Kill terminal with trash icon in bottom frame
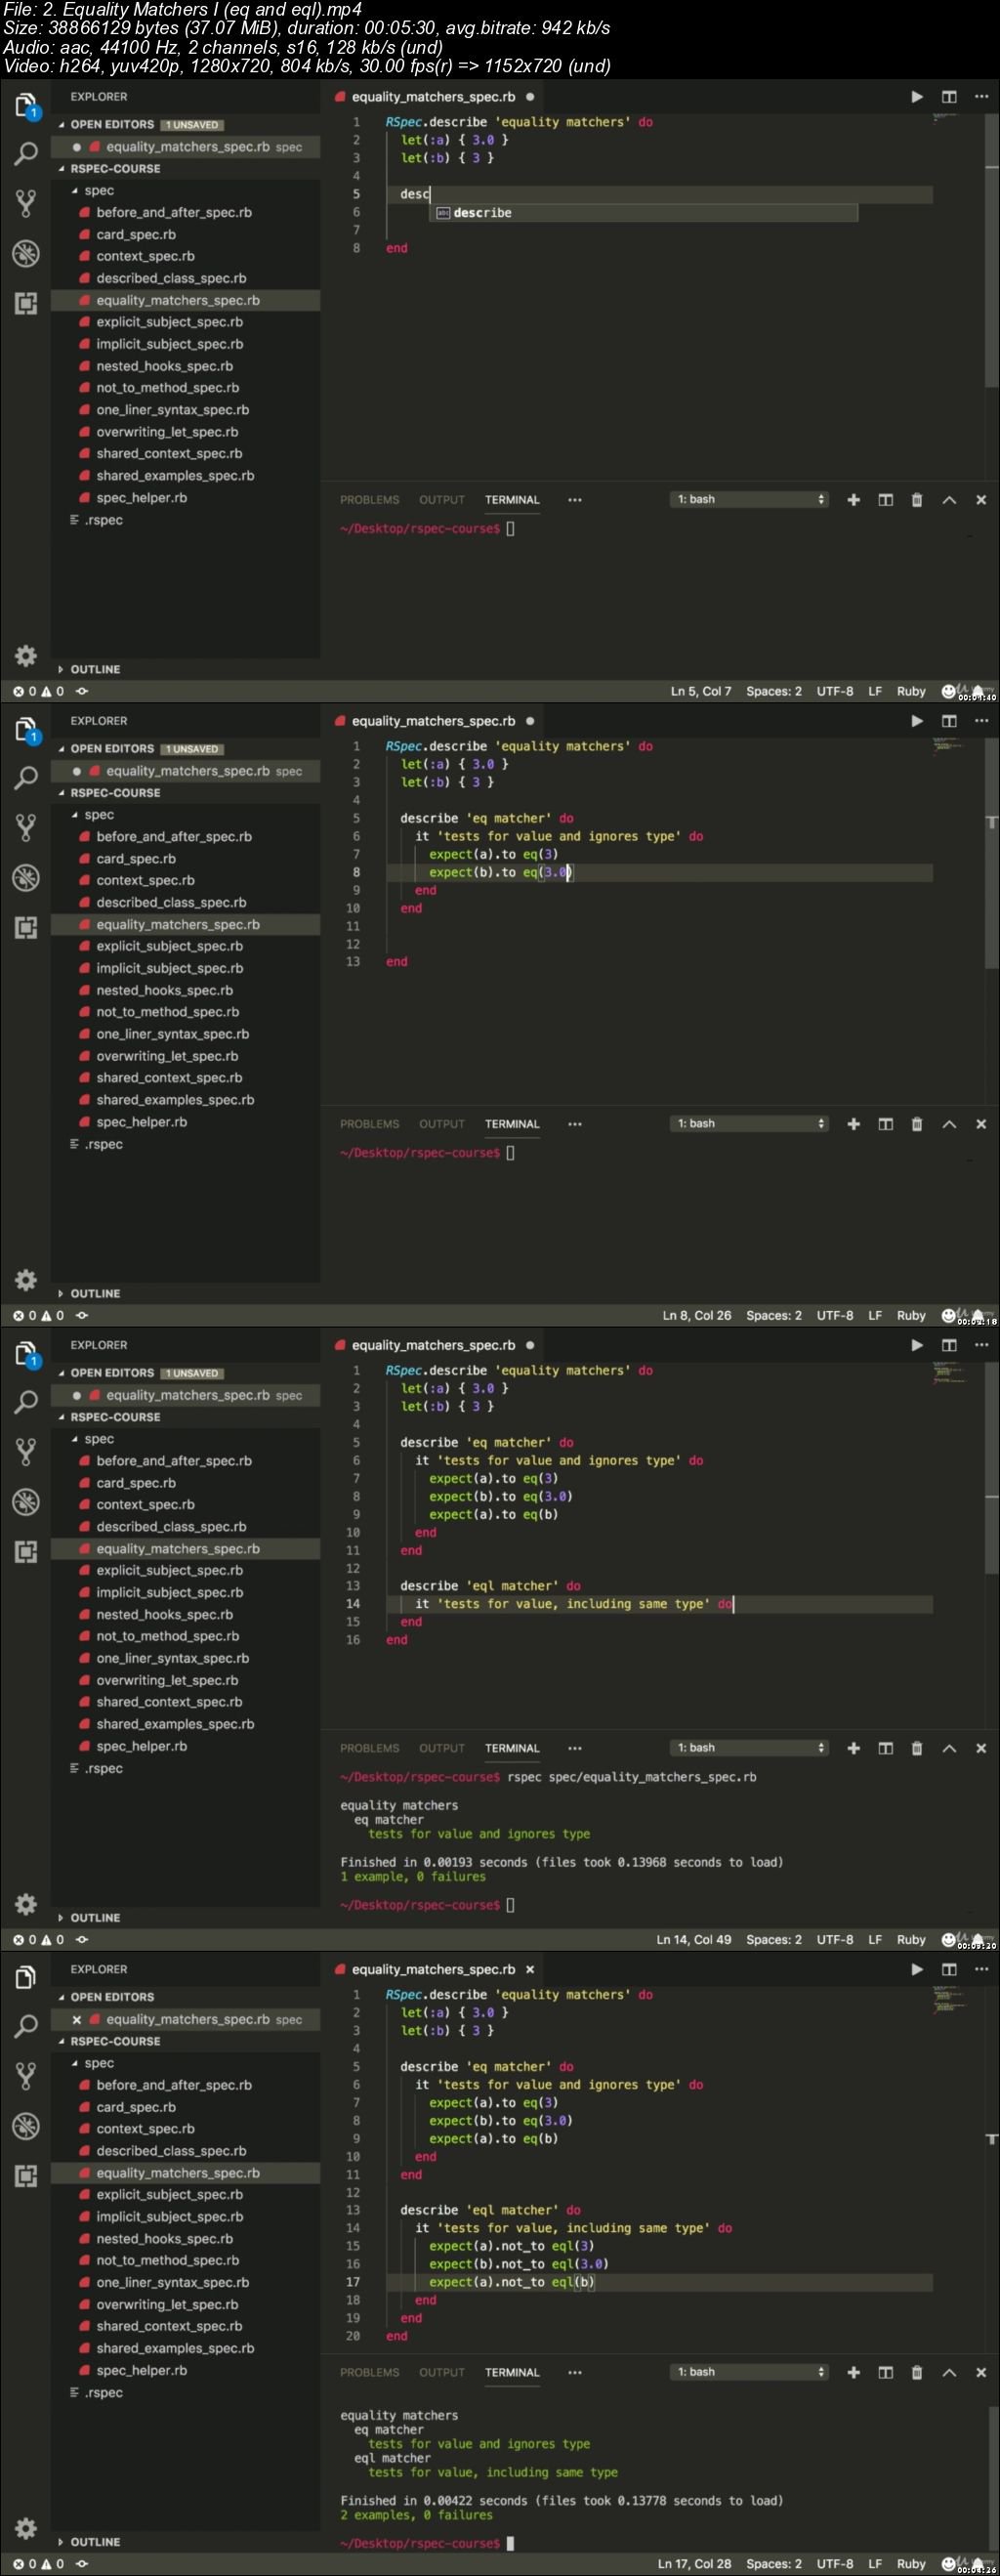 click(917, 2372)
